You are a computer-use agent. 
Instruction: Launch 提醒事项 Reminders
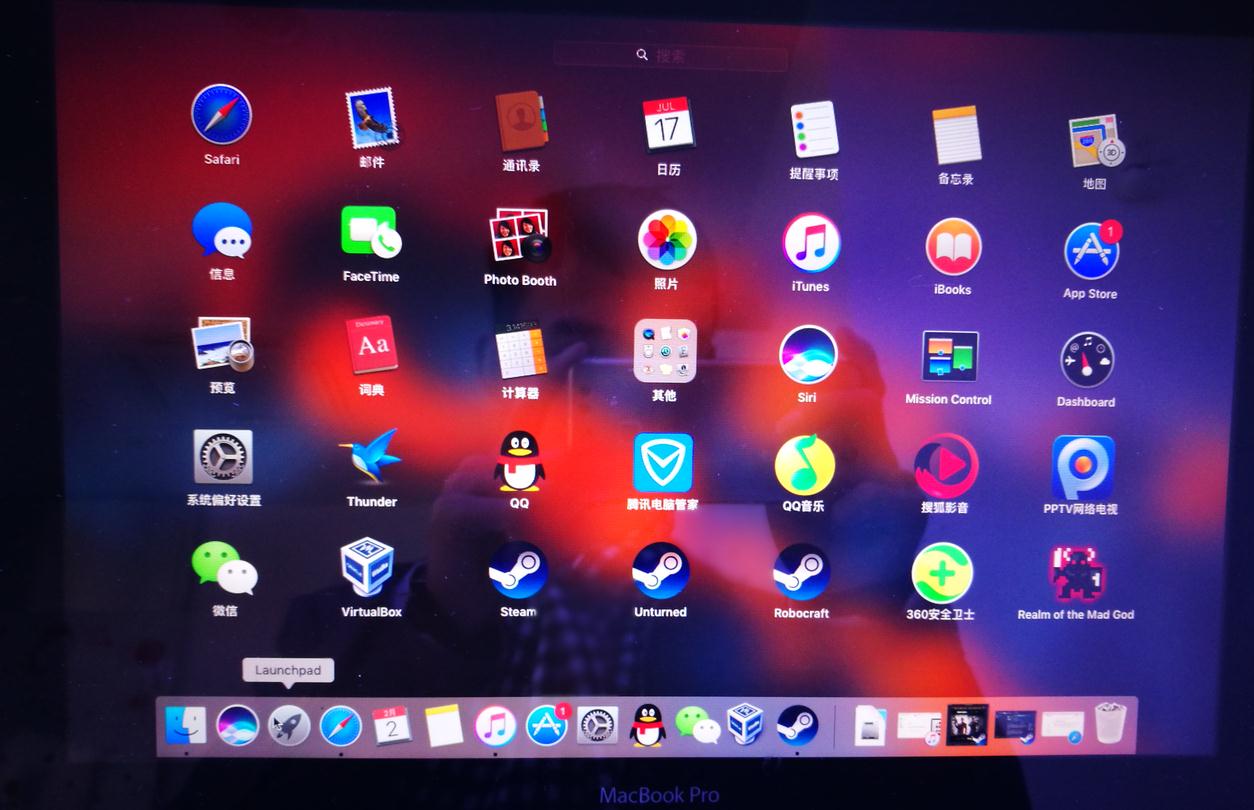tap(814, 129)
